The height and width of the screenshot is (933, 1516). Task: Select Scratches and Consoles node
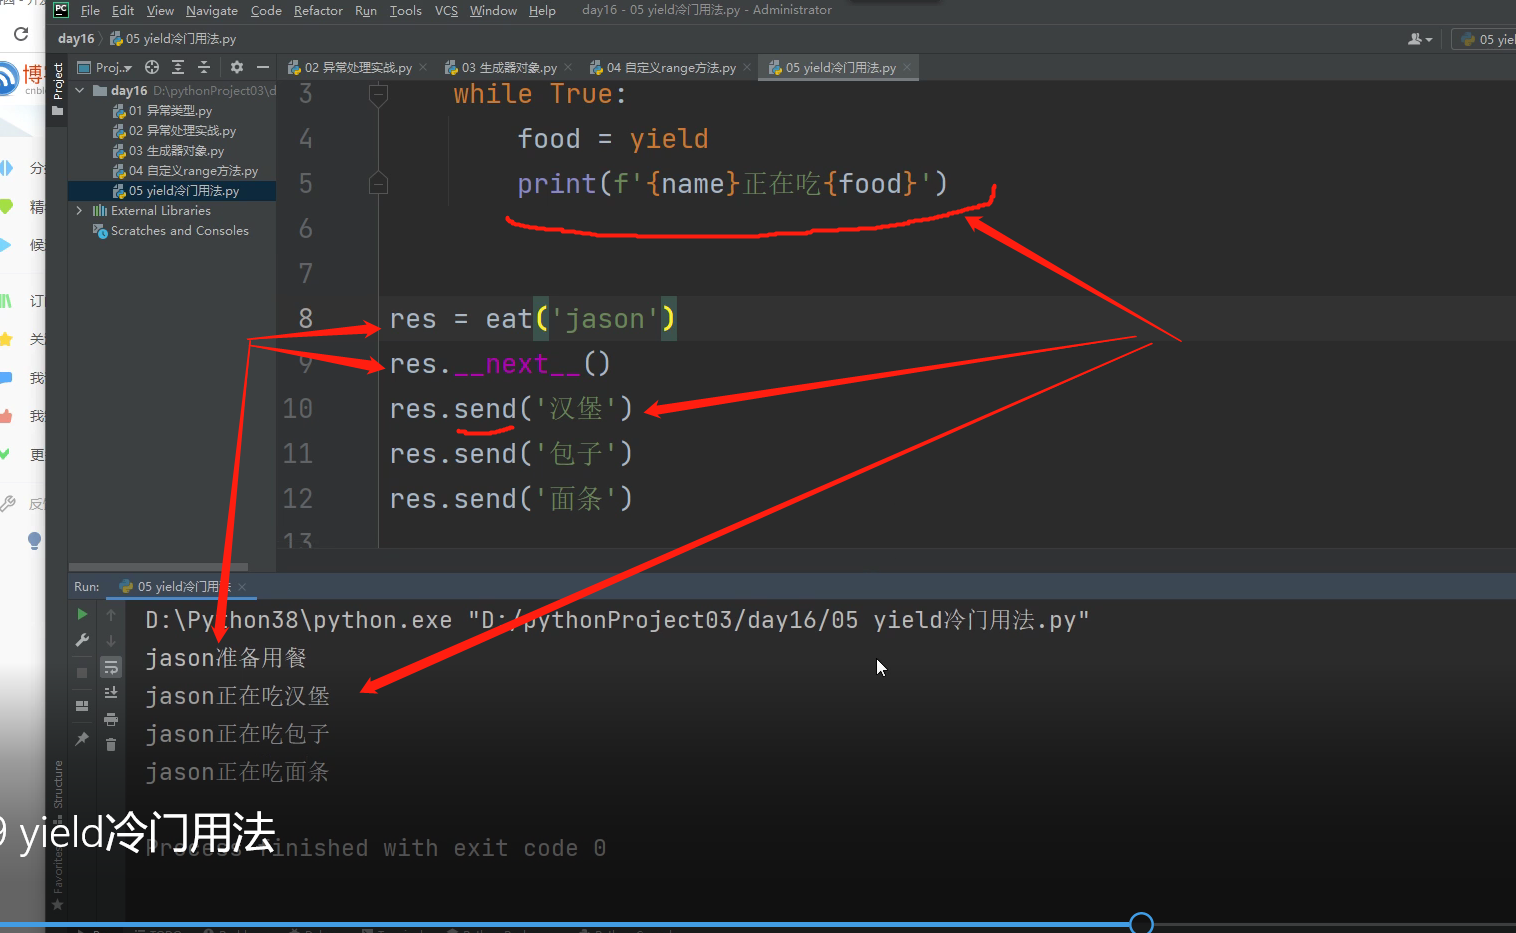[x=171, y=231]
